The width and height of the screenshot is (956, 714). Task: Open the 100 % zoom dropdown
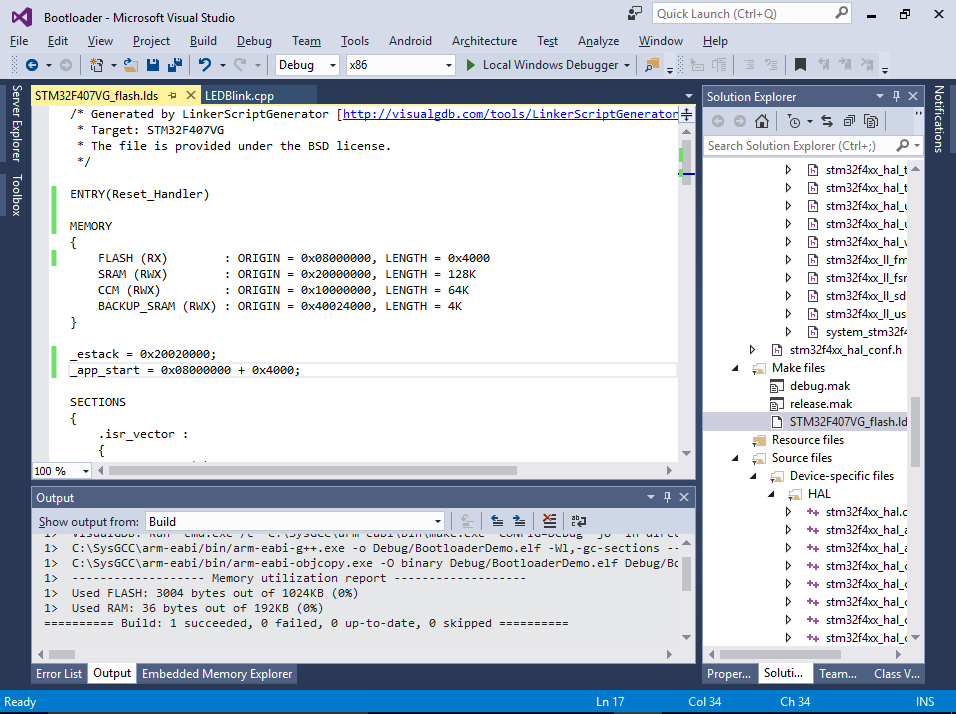click(85, 471)
